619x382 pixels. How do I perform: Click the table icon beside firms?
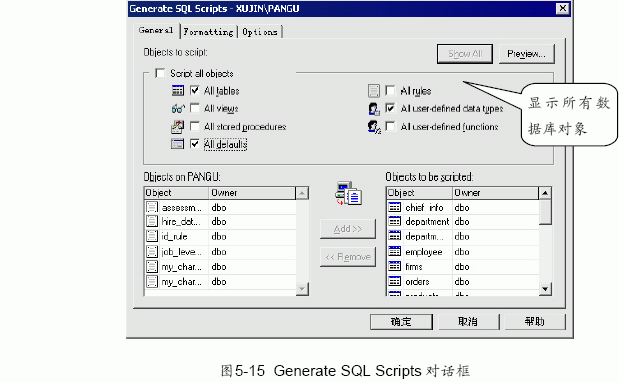pyautogui.click(x=395, y=266)
